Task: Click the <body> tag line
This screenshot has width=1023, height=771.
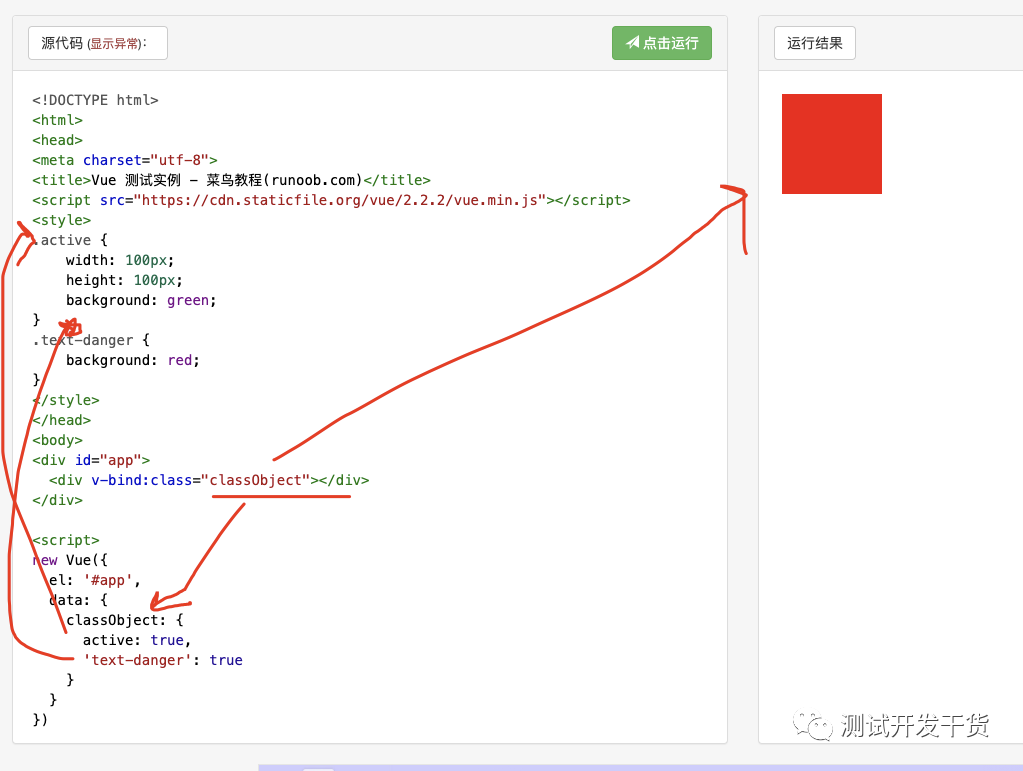Action: 57,440
